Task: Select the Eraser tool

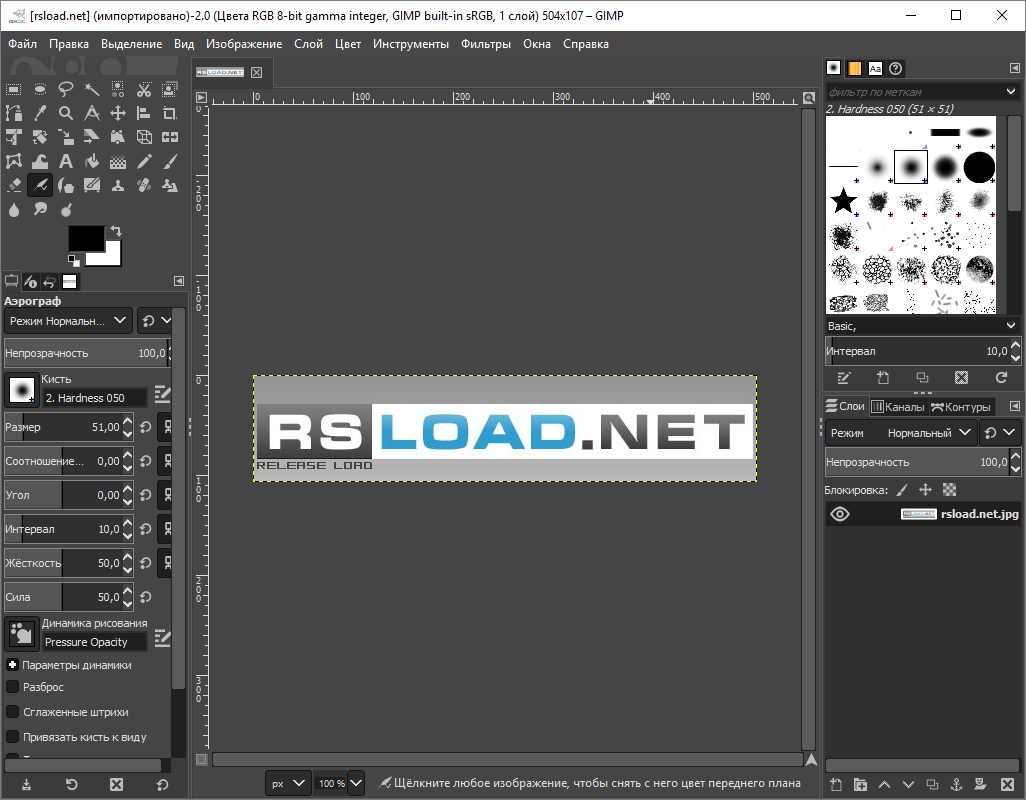Action: [x=14, y=185]
